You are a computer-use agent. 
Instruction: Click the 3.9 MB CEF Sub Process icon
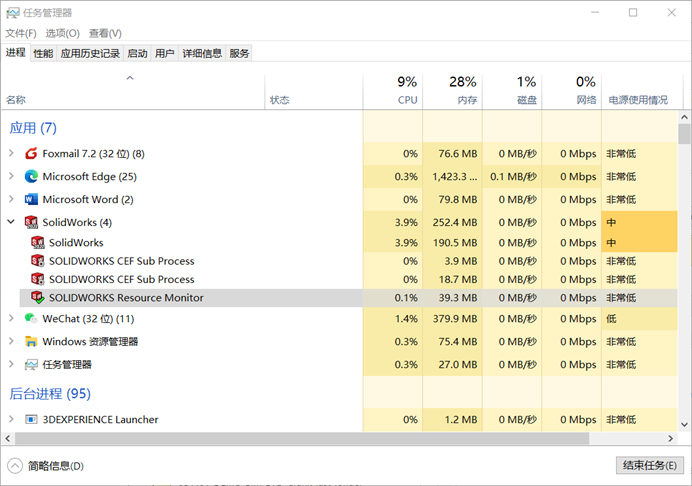point(38,261)
